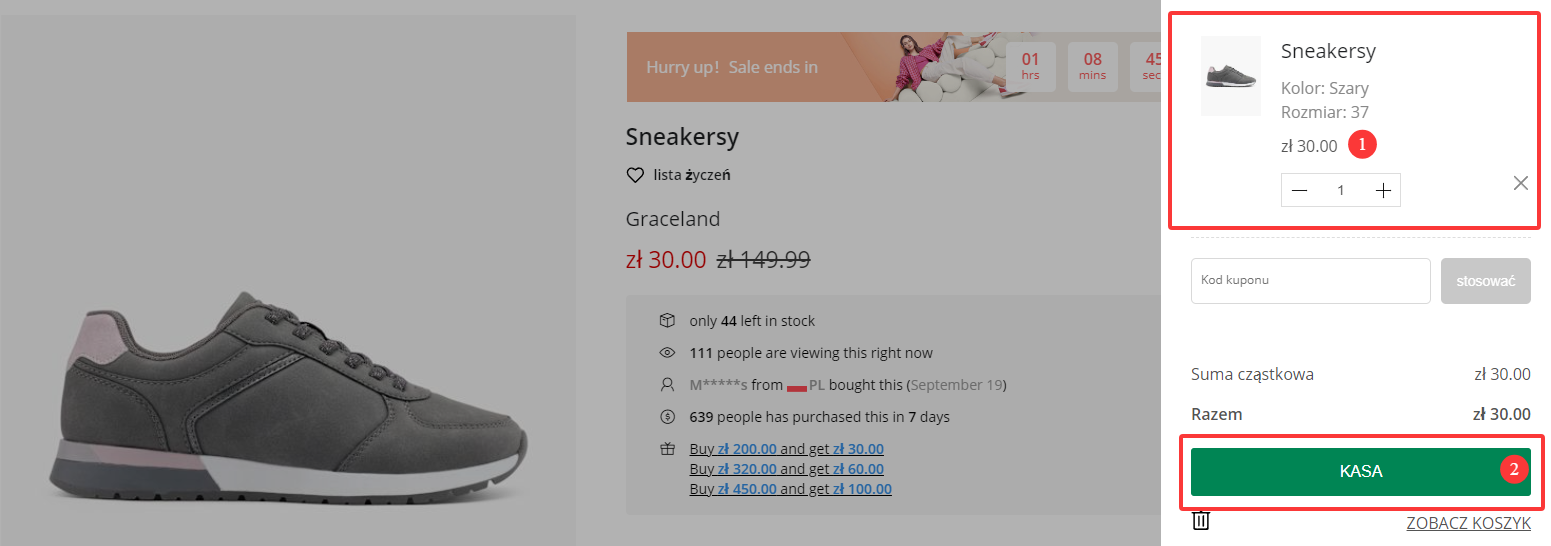Open the ZOBACZ KOSZYK link
This screenshot has height=546, width=1551.
(1468, 523)
